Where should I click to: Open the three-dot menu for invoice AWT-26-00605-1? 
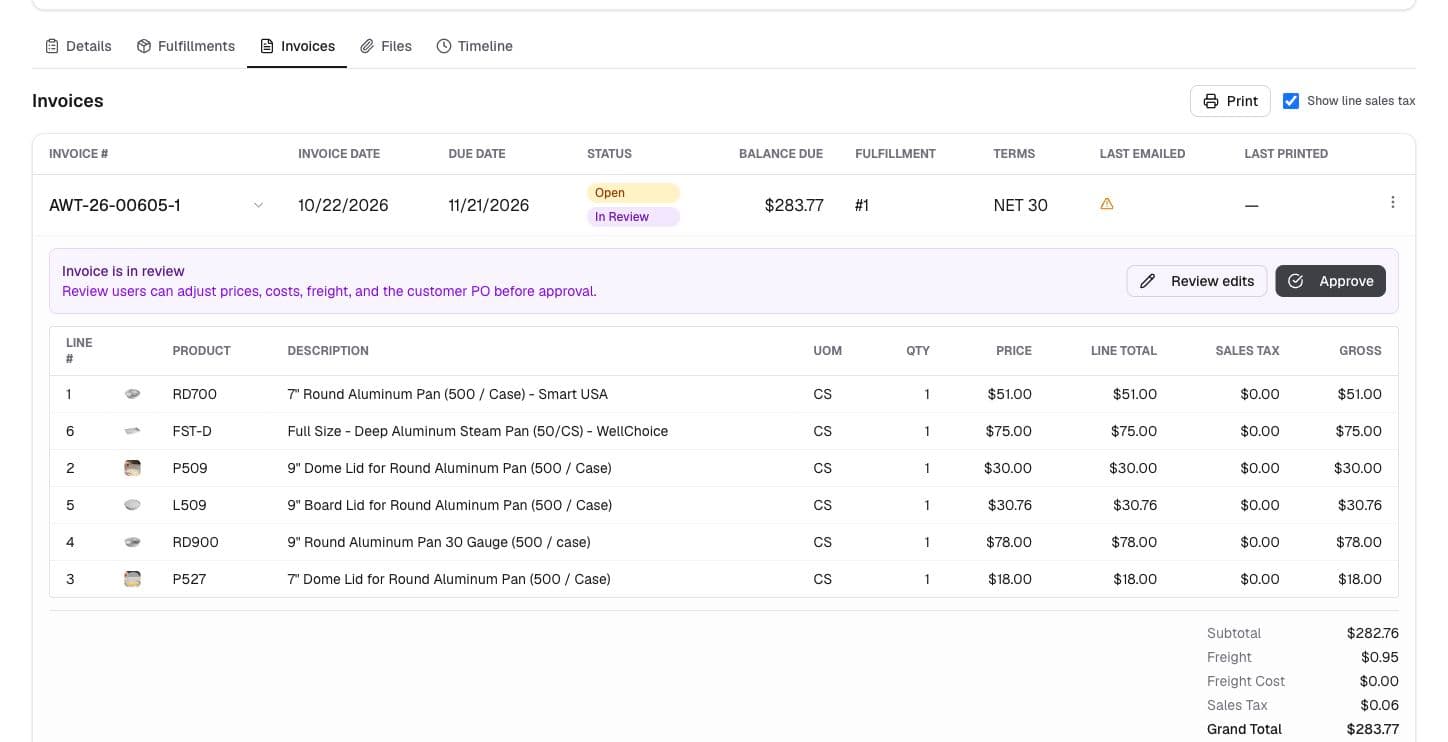[x=1393, y=202]
